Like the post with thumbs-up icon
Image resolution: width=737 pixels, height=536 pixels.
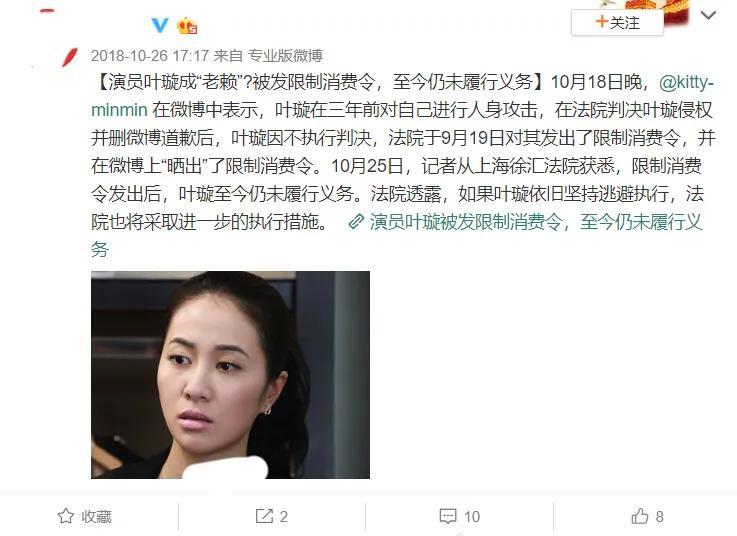click(640, 516)
